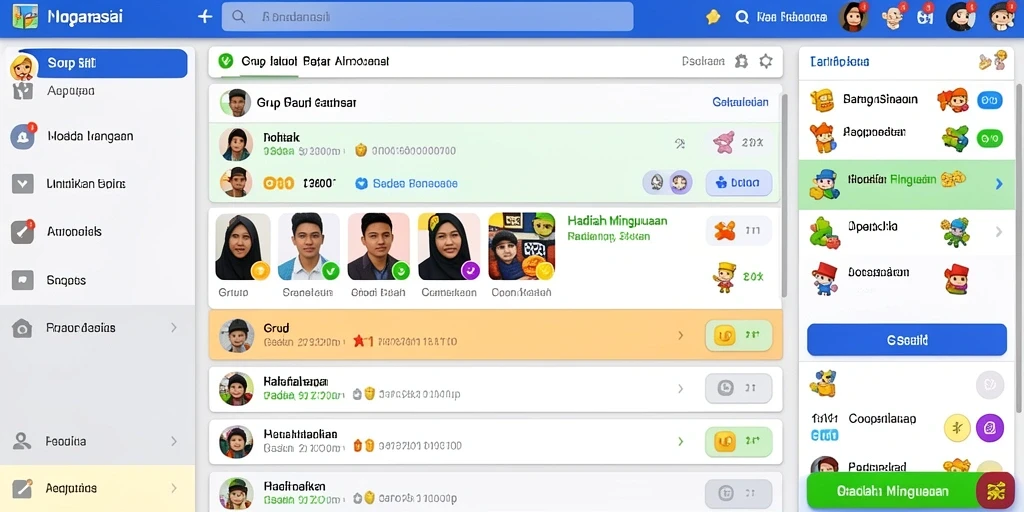Expand highlighted Hoodiin Ringuaan chevron

tap(999, 185)
